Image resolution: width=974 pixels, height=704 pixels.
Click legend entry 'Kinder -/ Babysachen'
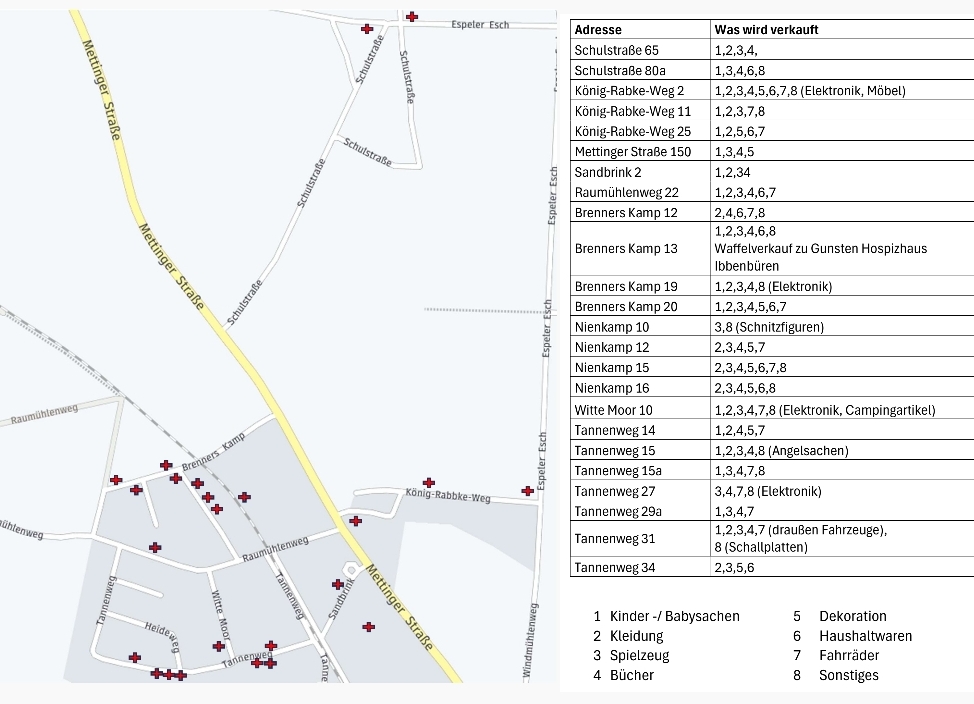[x=675, y=616]
